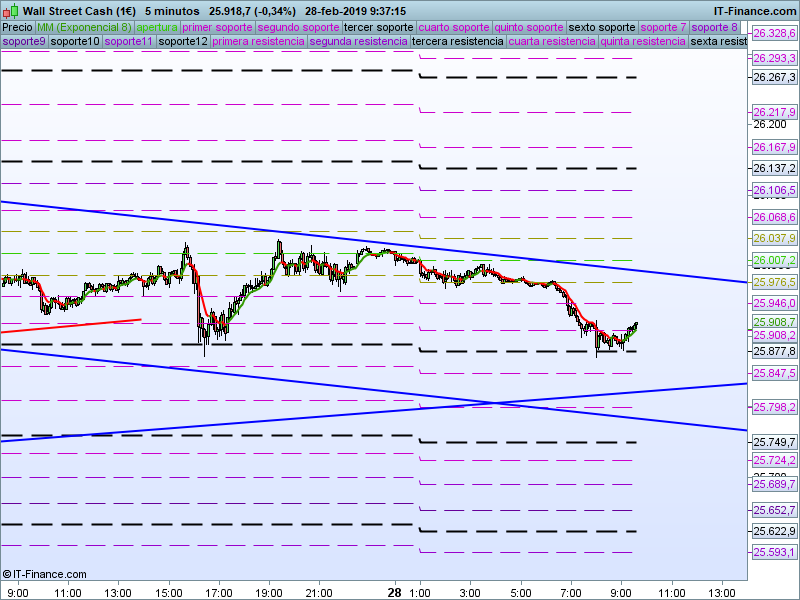This screenshot has width=800, height=600.
Task: Click the 25.877,8 price level tag
Action: click(774, 351)
